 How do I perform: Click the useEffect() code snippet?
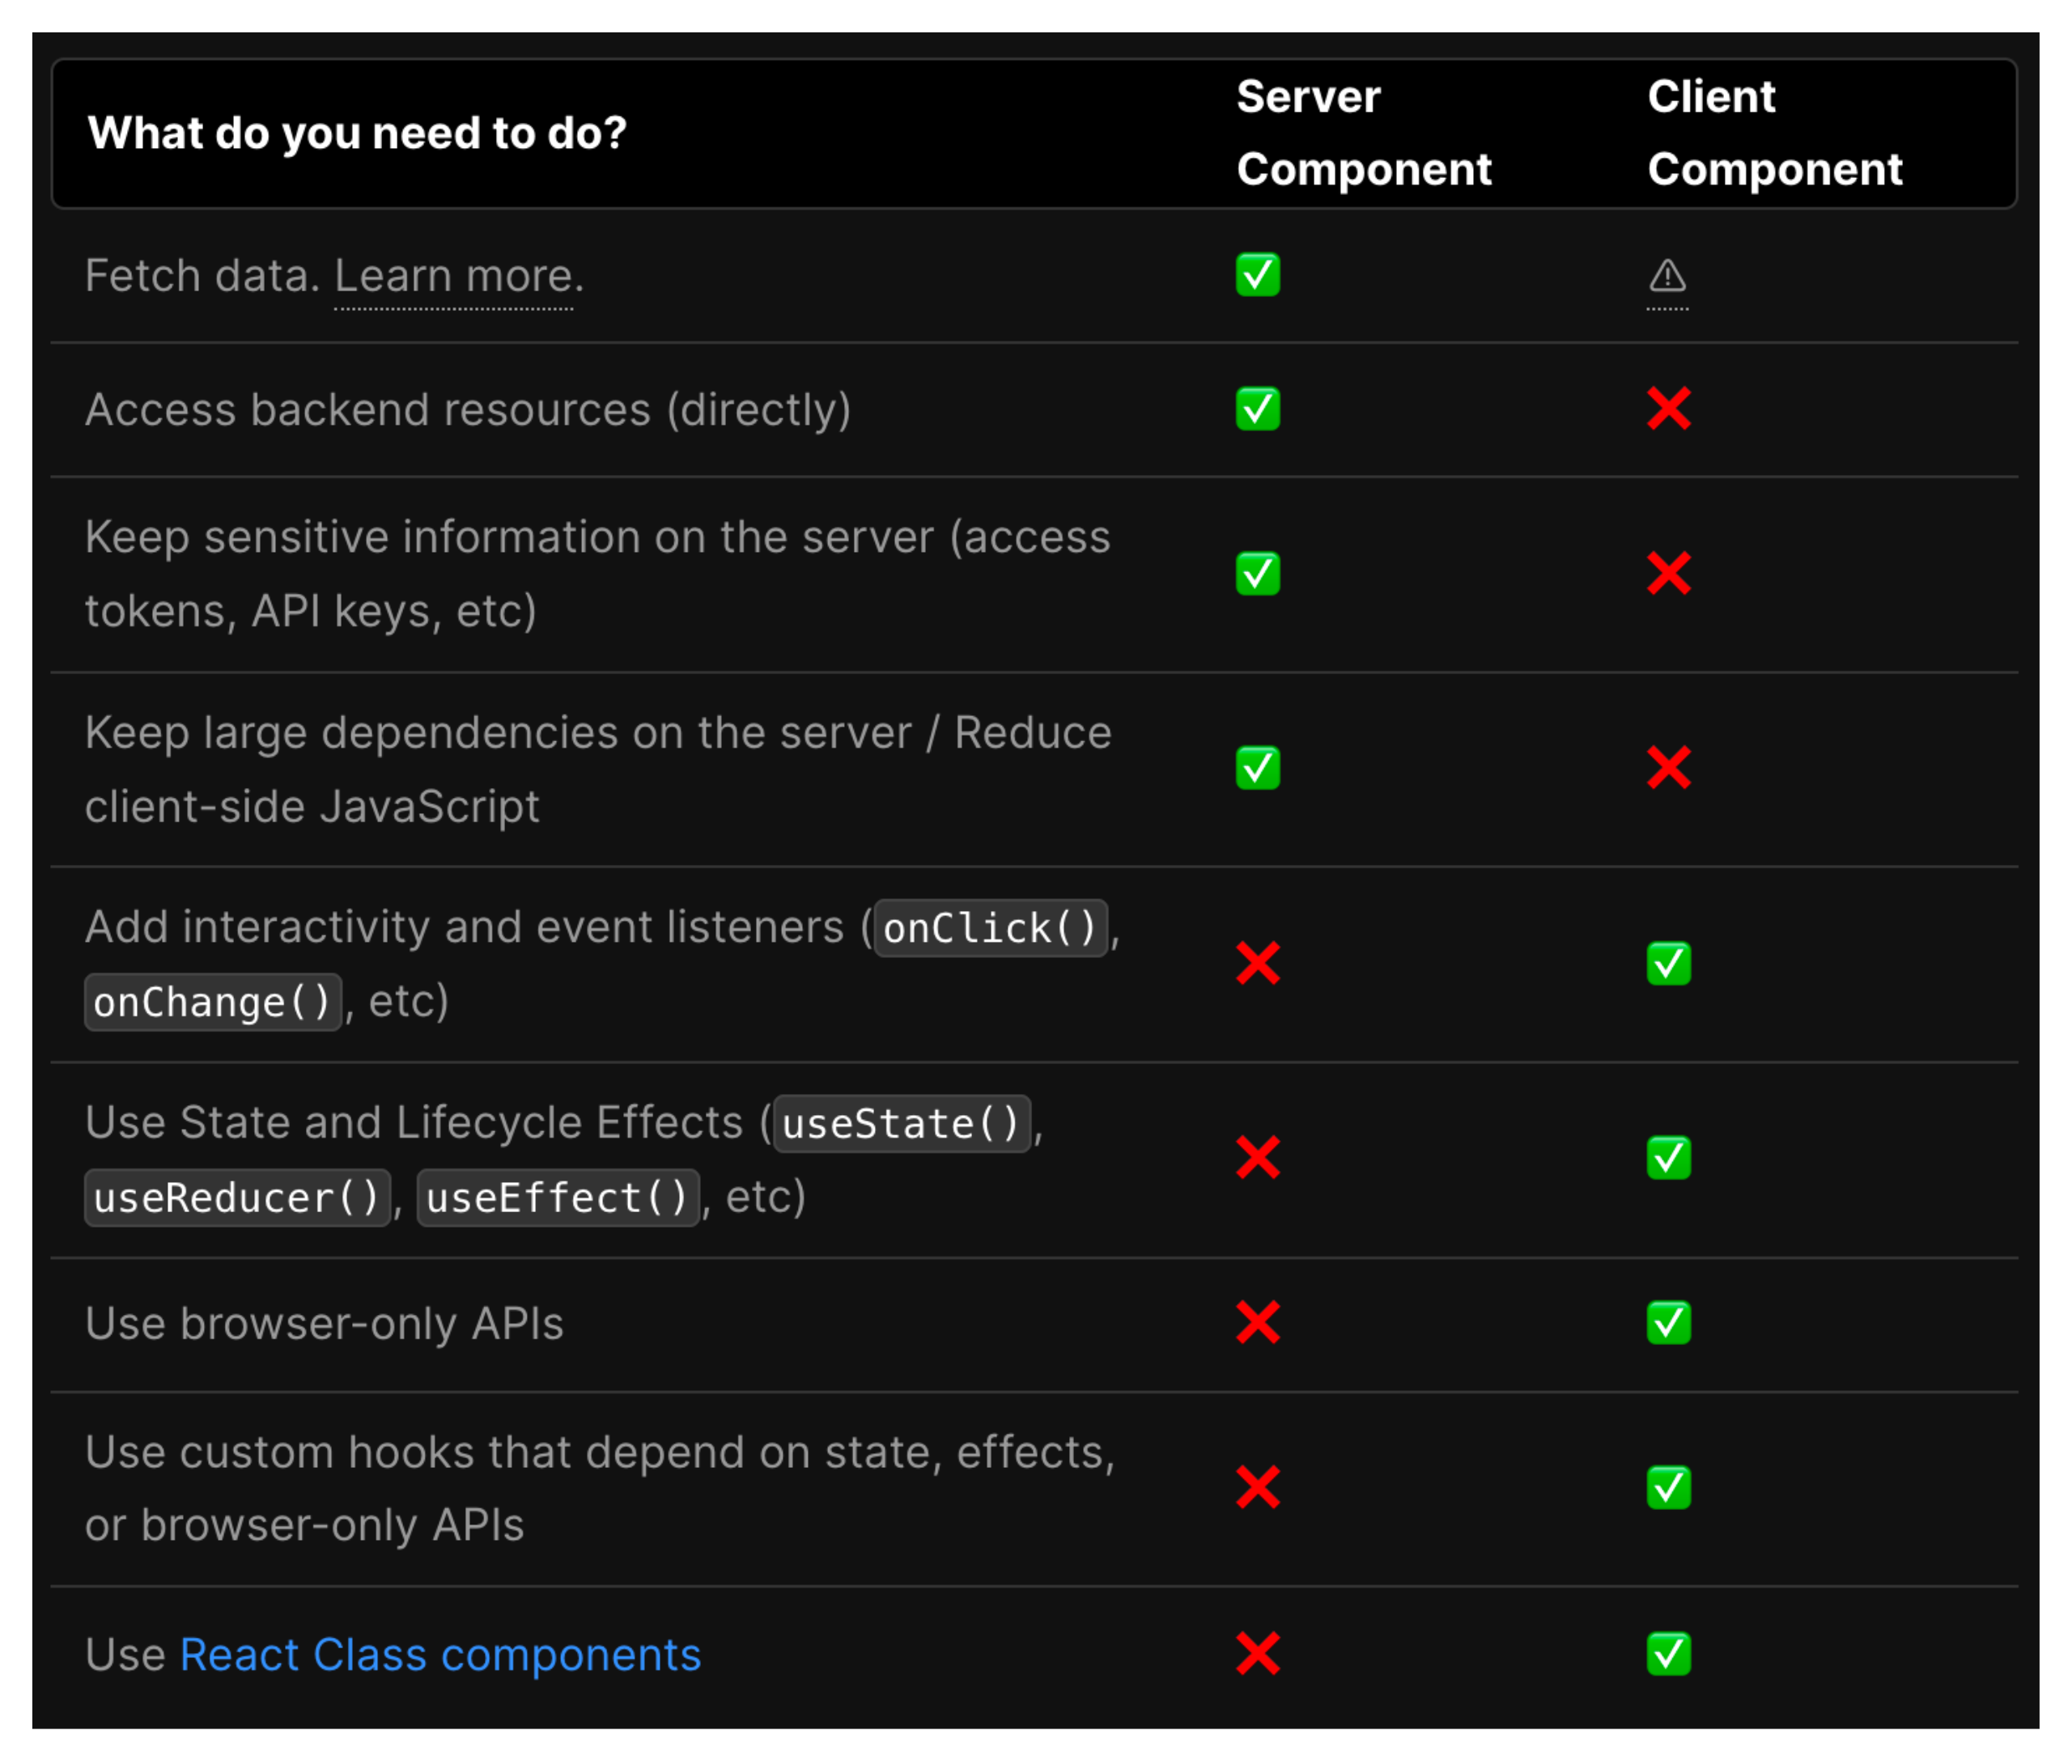tap(558, 1199)
